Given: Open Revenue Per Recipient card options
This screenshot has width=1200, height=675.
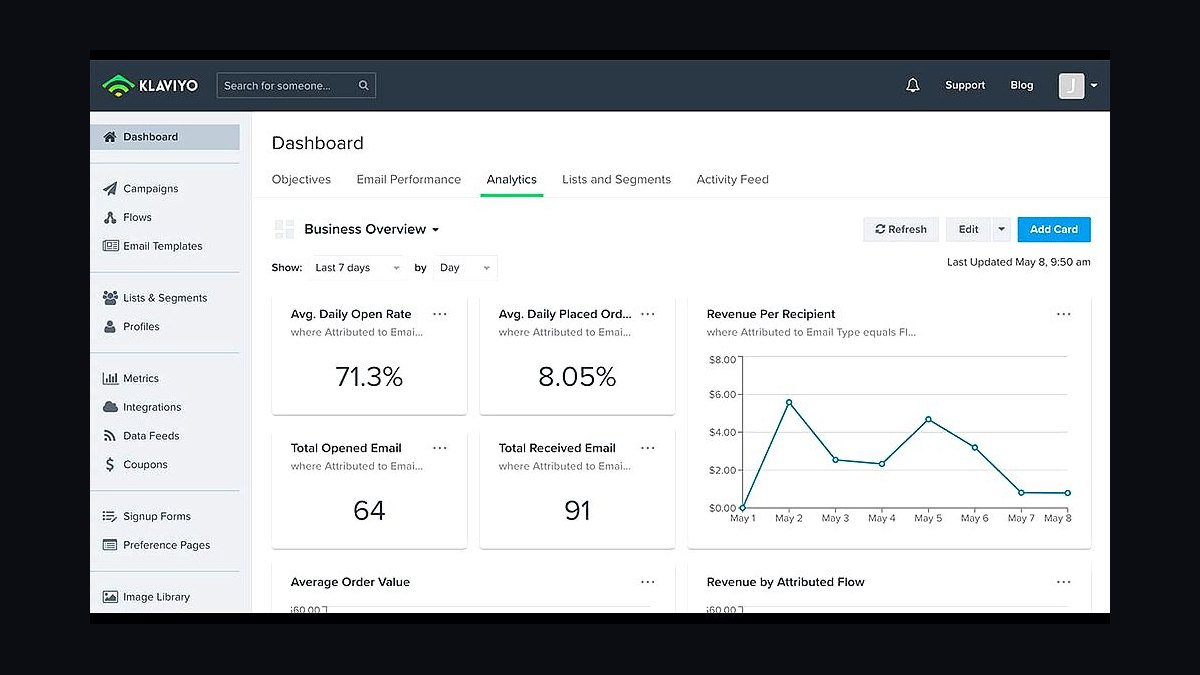Looking at the screenshot, I should click(x=1064, y=314).
